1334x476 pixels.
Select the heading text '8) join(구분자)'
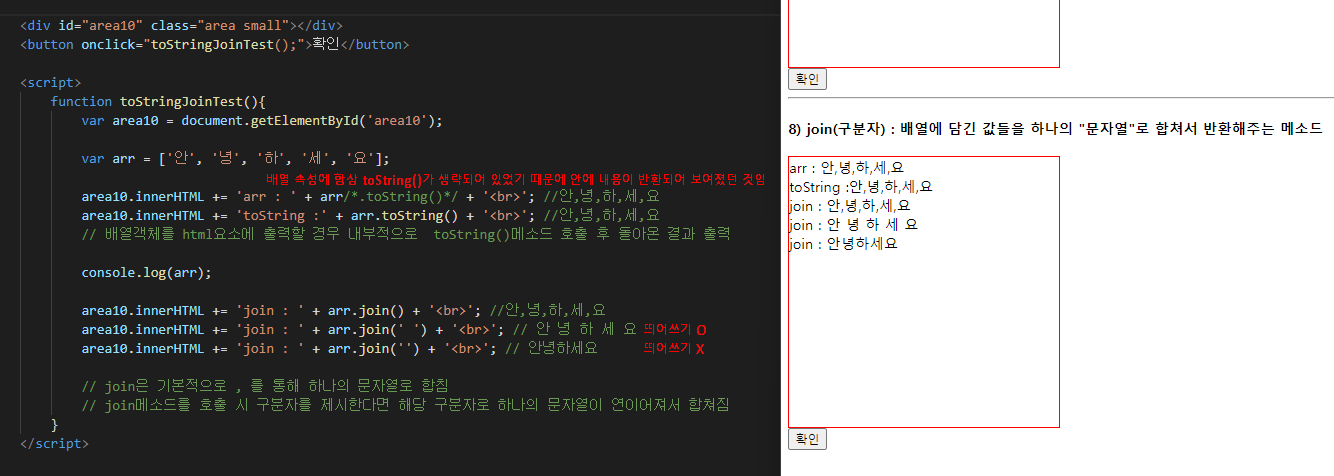(x=840, y=128)
